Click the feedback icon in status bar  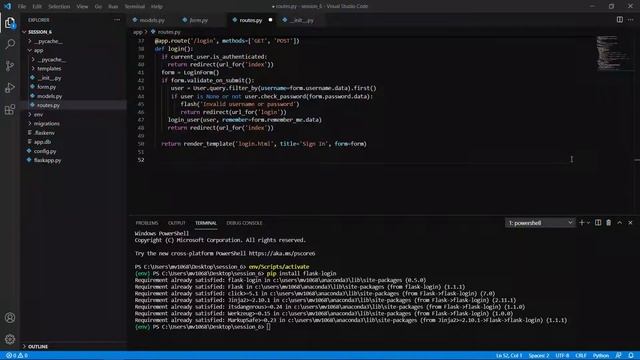(x=619, y=356)
